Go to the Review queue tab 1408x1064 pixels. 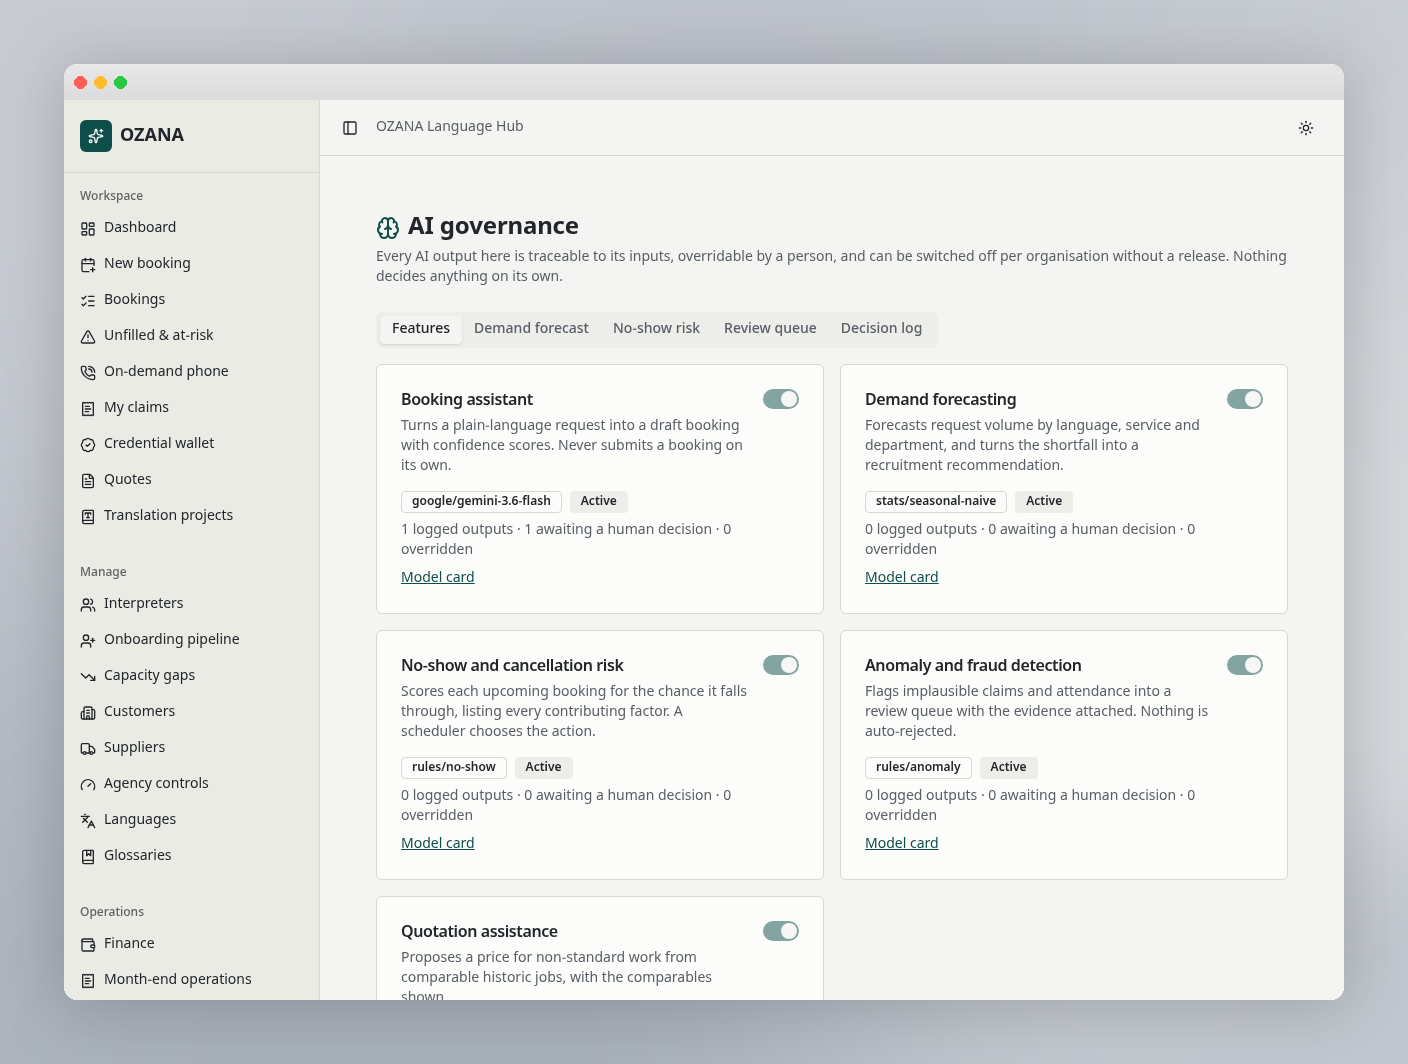pyautogui.click(x=770, y=328)
